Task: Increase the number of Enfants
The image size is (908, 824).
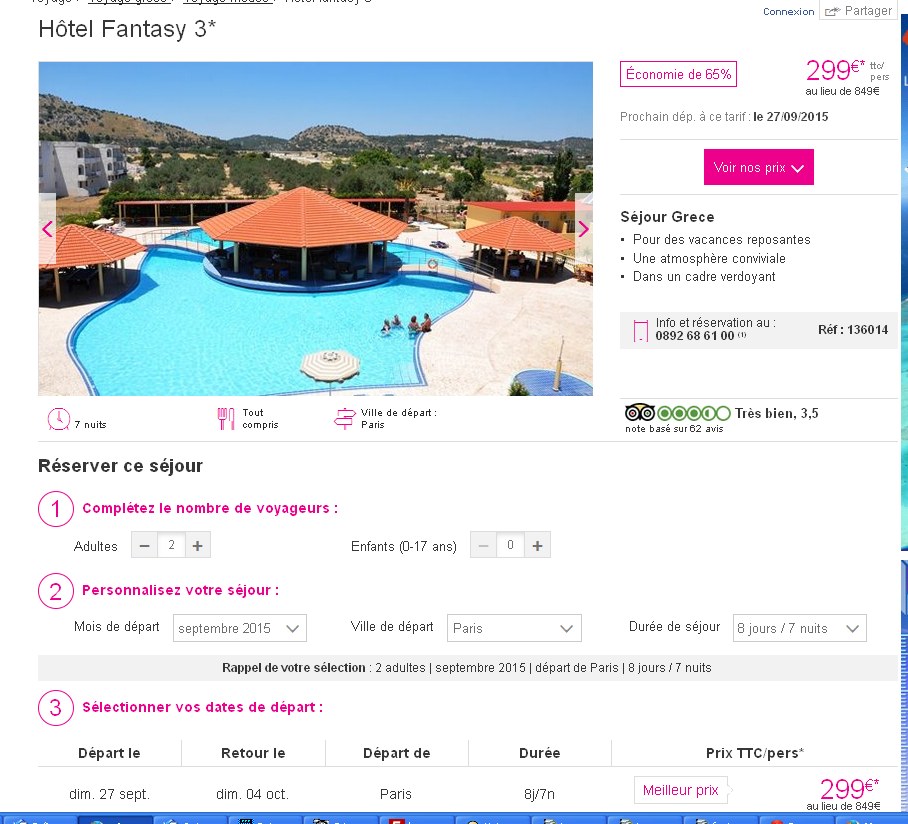Action: pyautogui.click(x=537, y=545)
